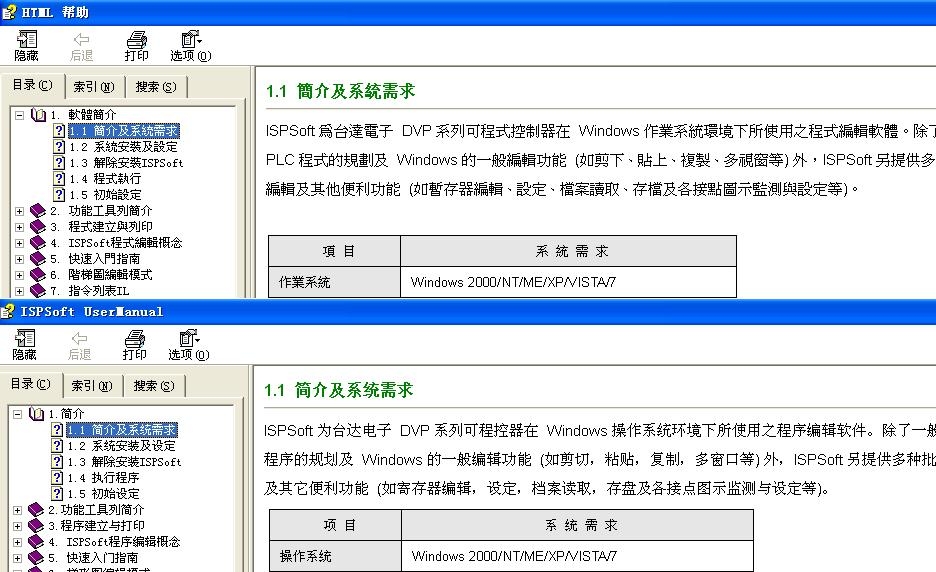Viewport: 936px width, 572px height.
Task: Open topic 1.5 初始设定
Action: 103,494
